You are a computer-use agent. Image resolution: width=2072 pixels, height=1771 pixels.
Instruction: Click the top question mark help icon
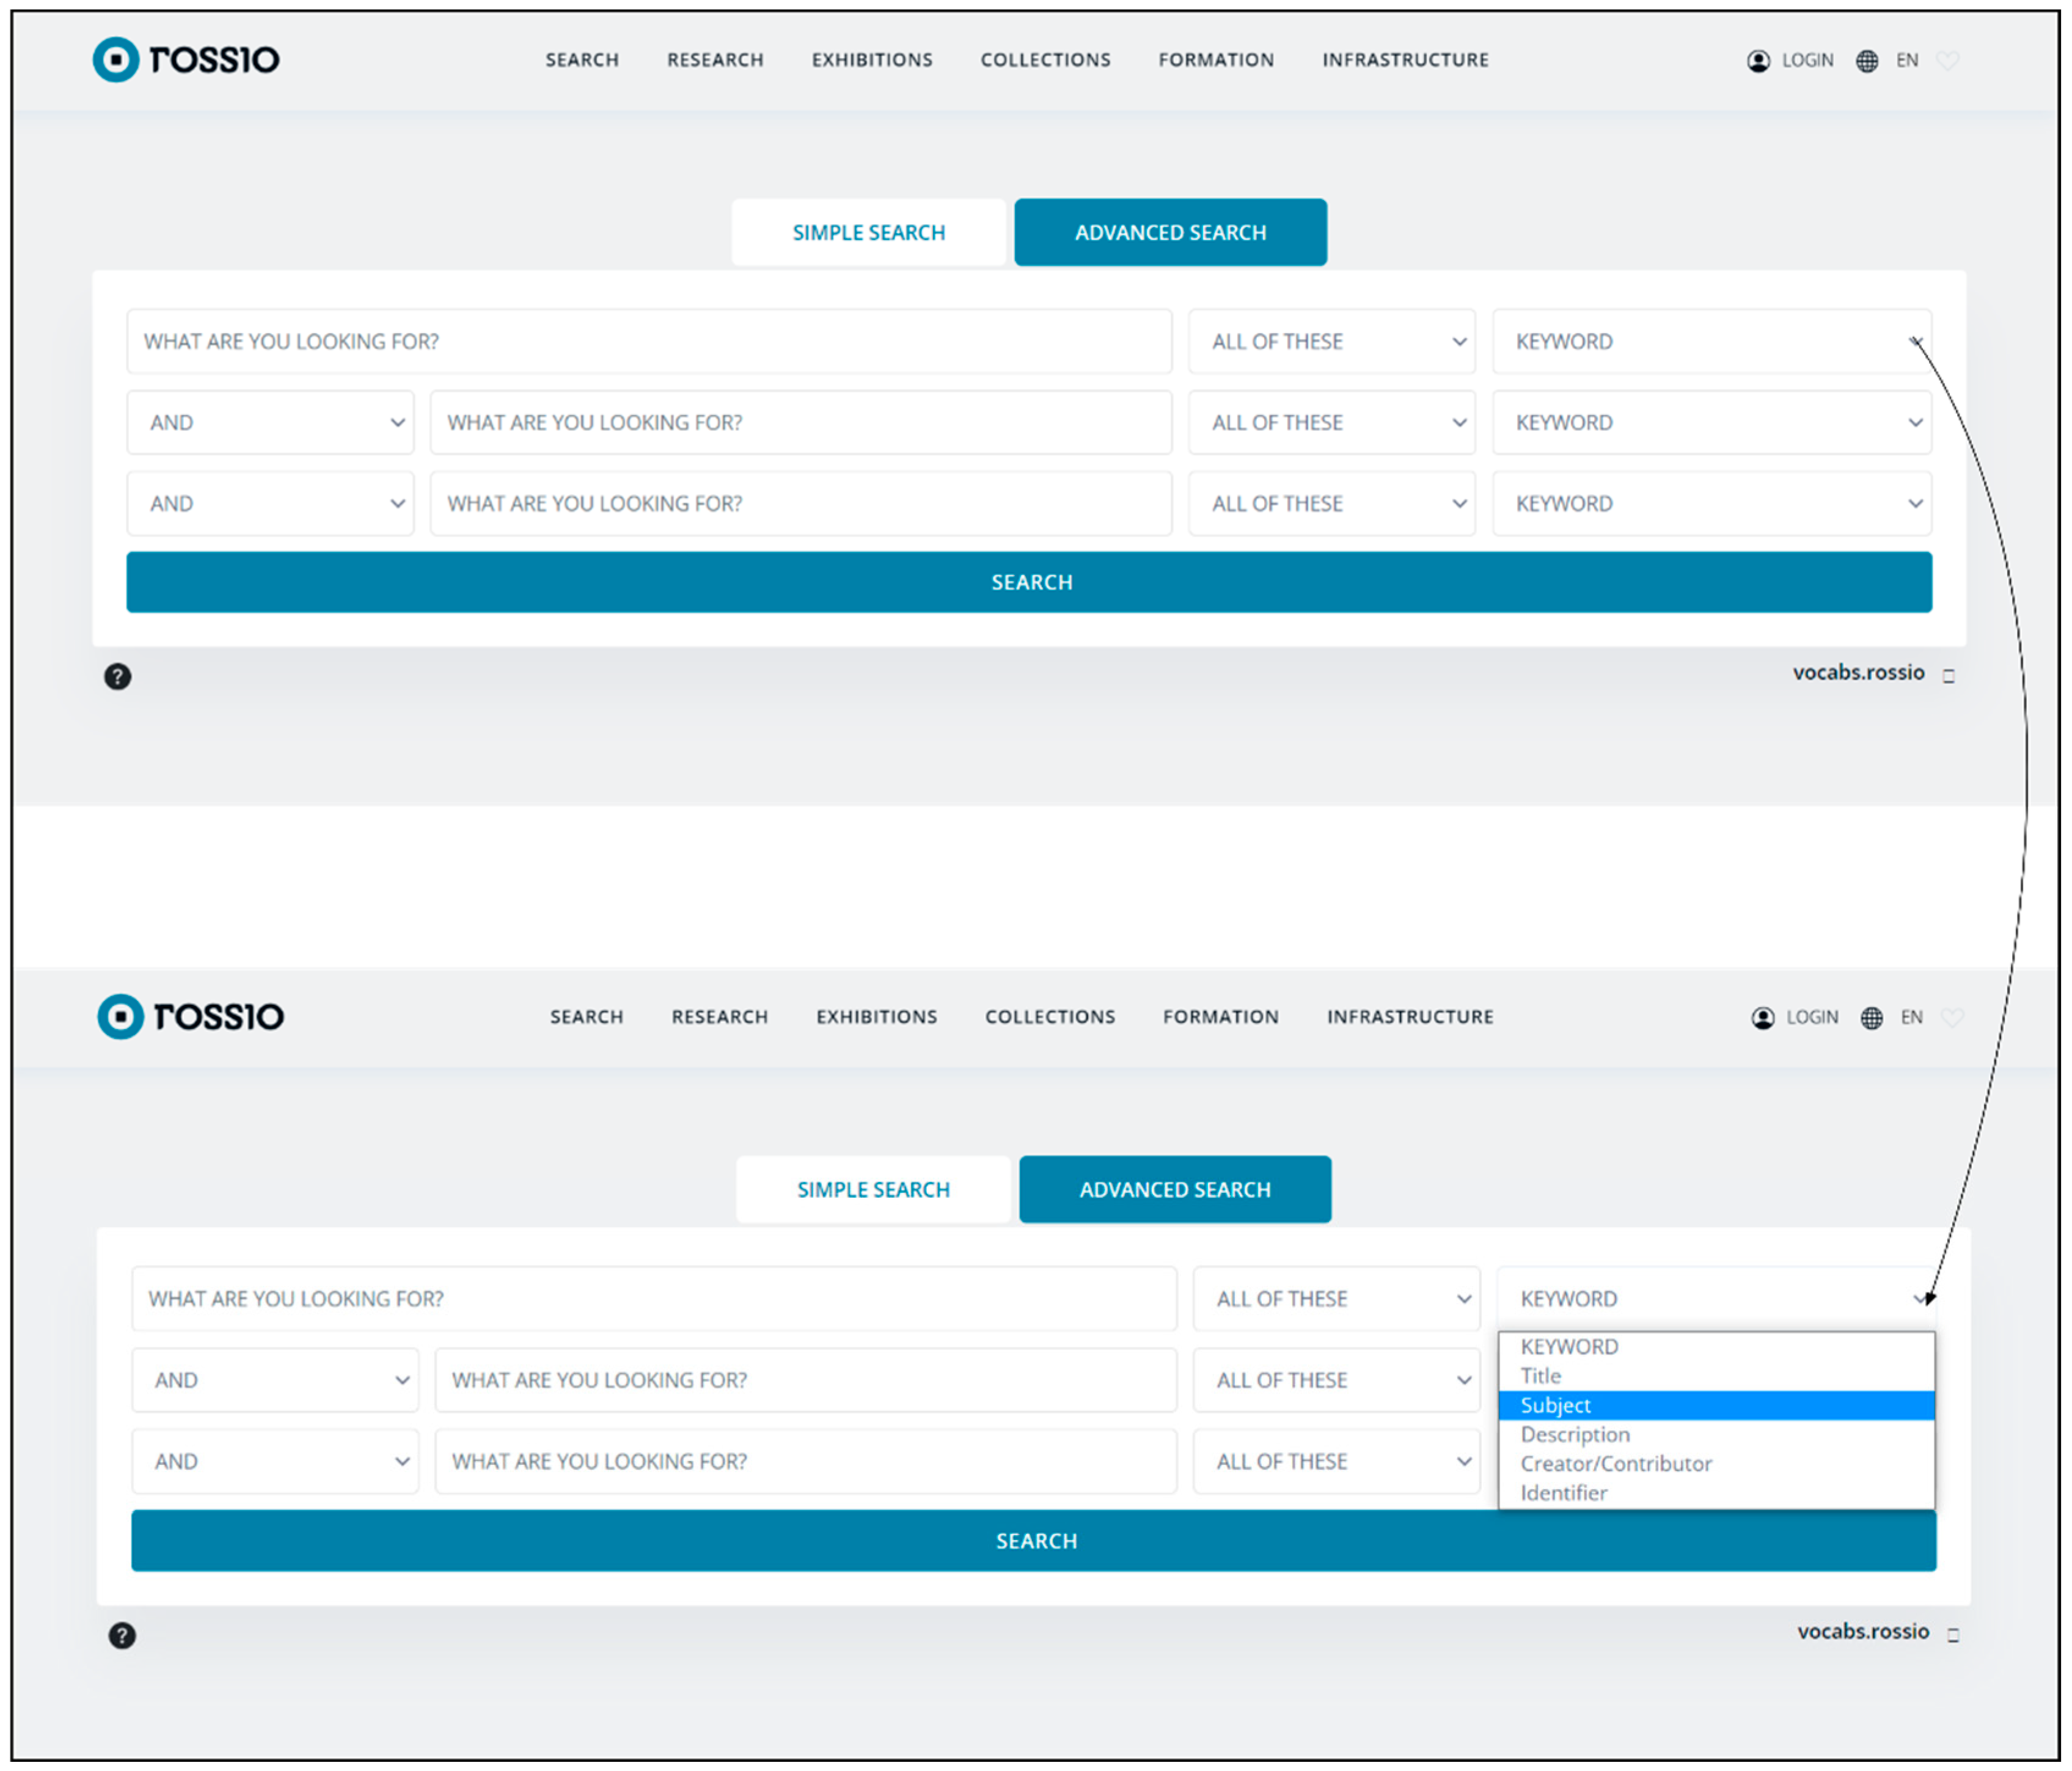click(x=118, y=677)
